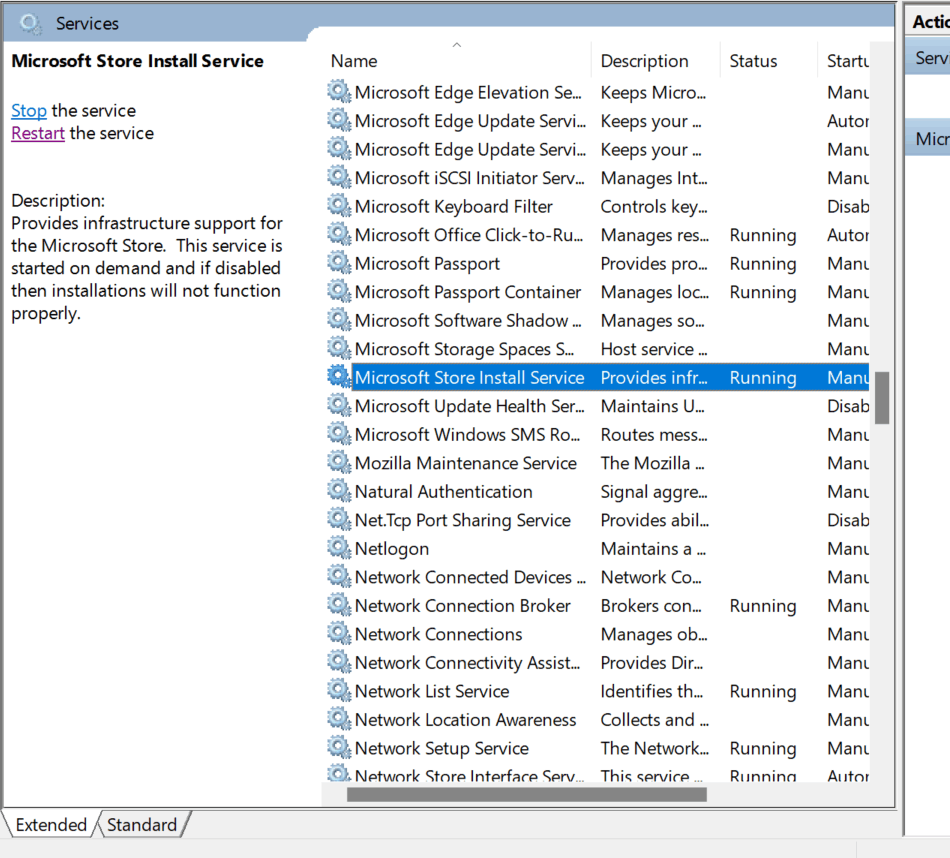The width and height of the screenshot is (950, 858).
Task: Click the gear icon of Microsoft iSCSI Initiator Service
Action: pyautogui.click(x=339, y=178)
